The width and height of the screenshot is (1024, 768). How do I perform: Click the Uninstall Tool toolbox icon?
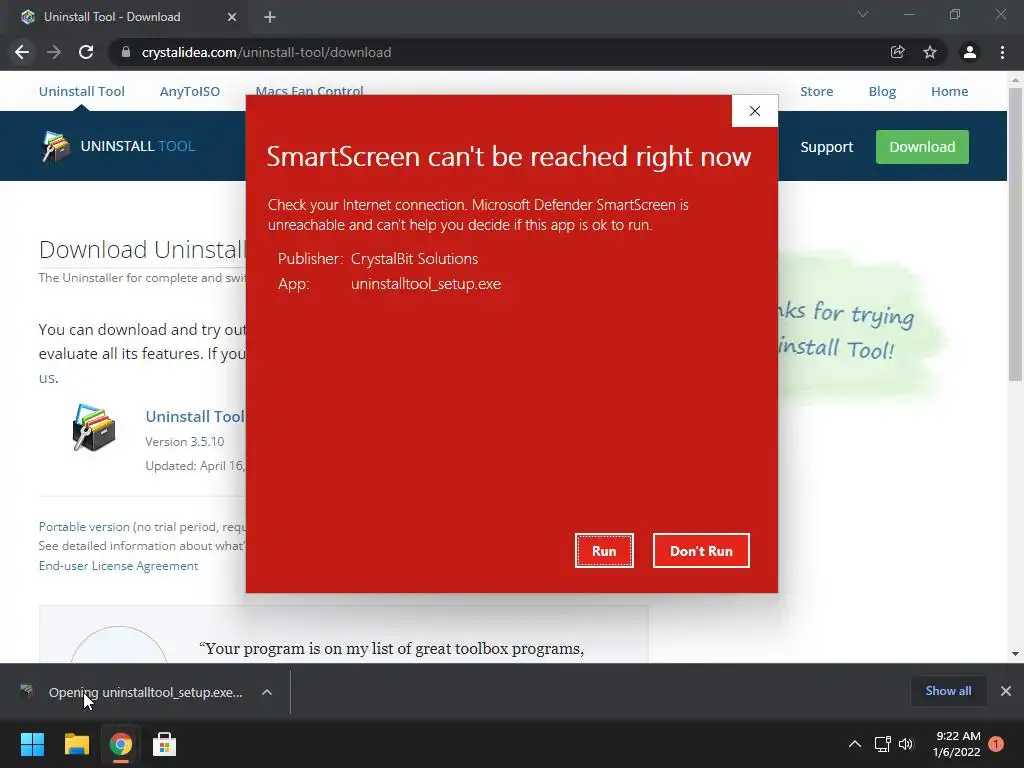pos(94,428)
